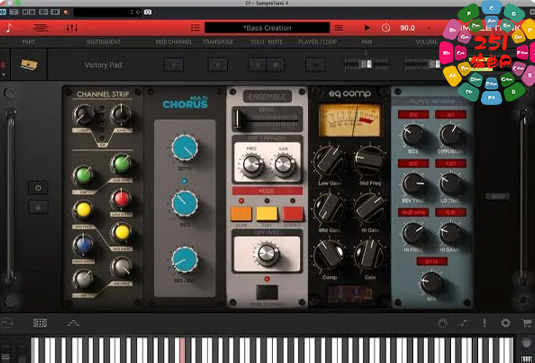The height and width of the screenshot is (363, 535).
Task: Start playback with the play arrow
Action: coord(367,28)
